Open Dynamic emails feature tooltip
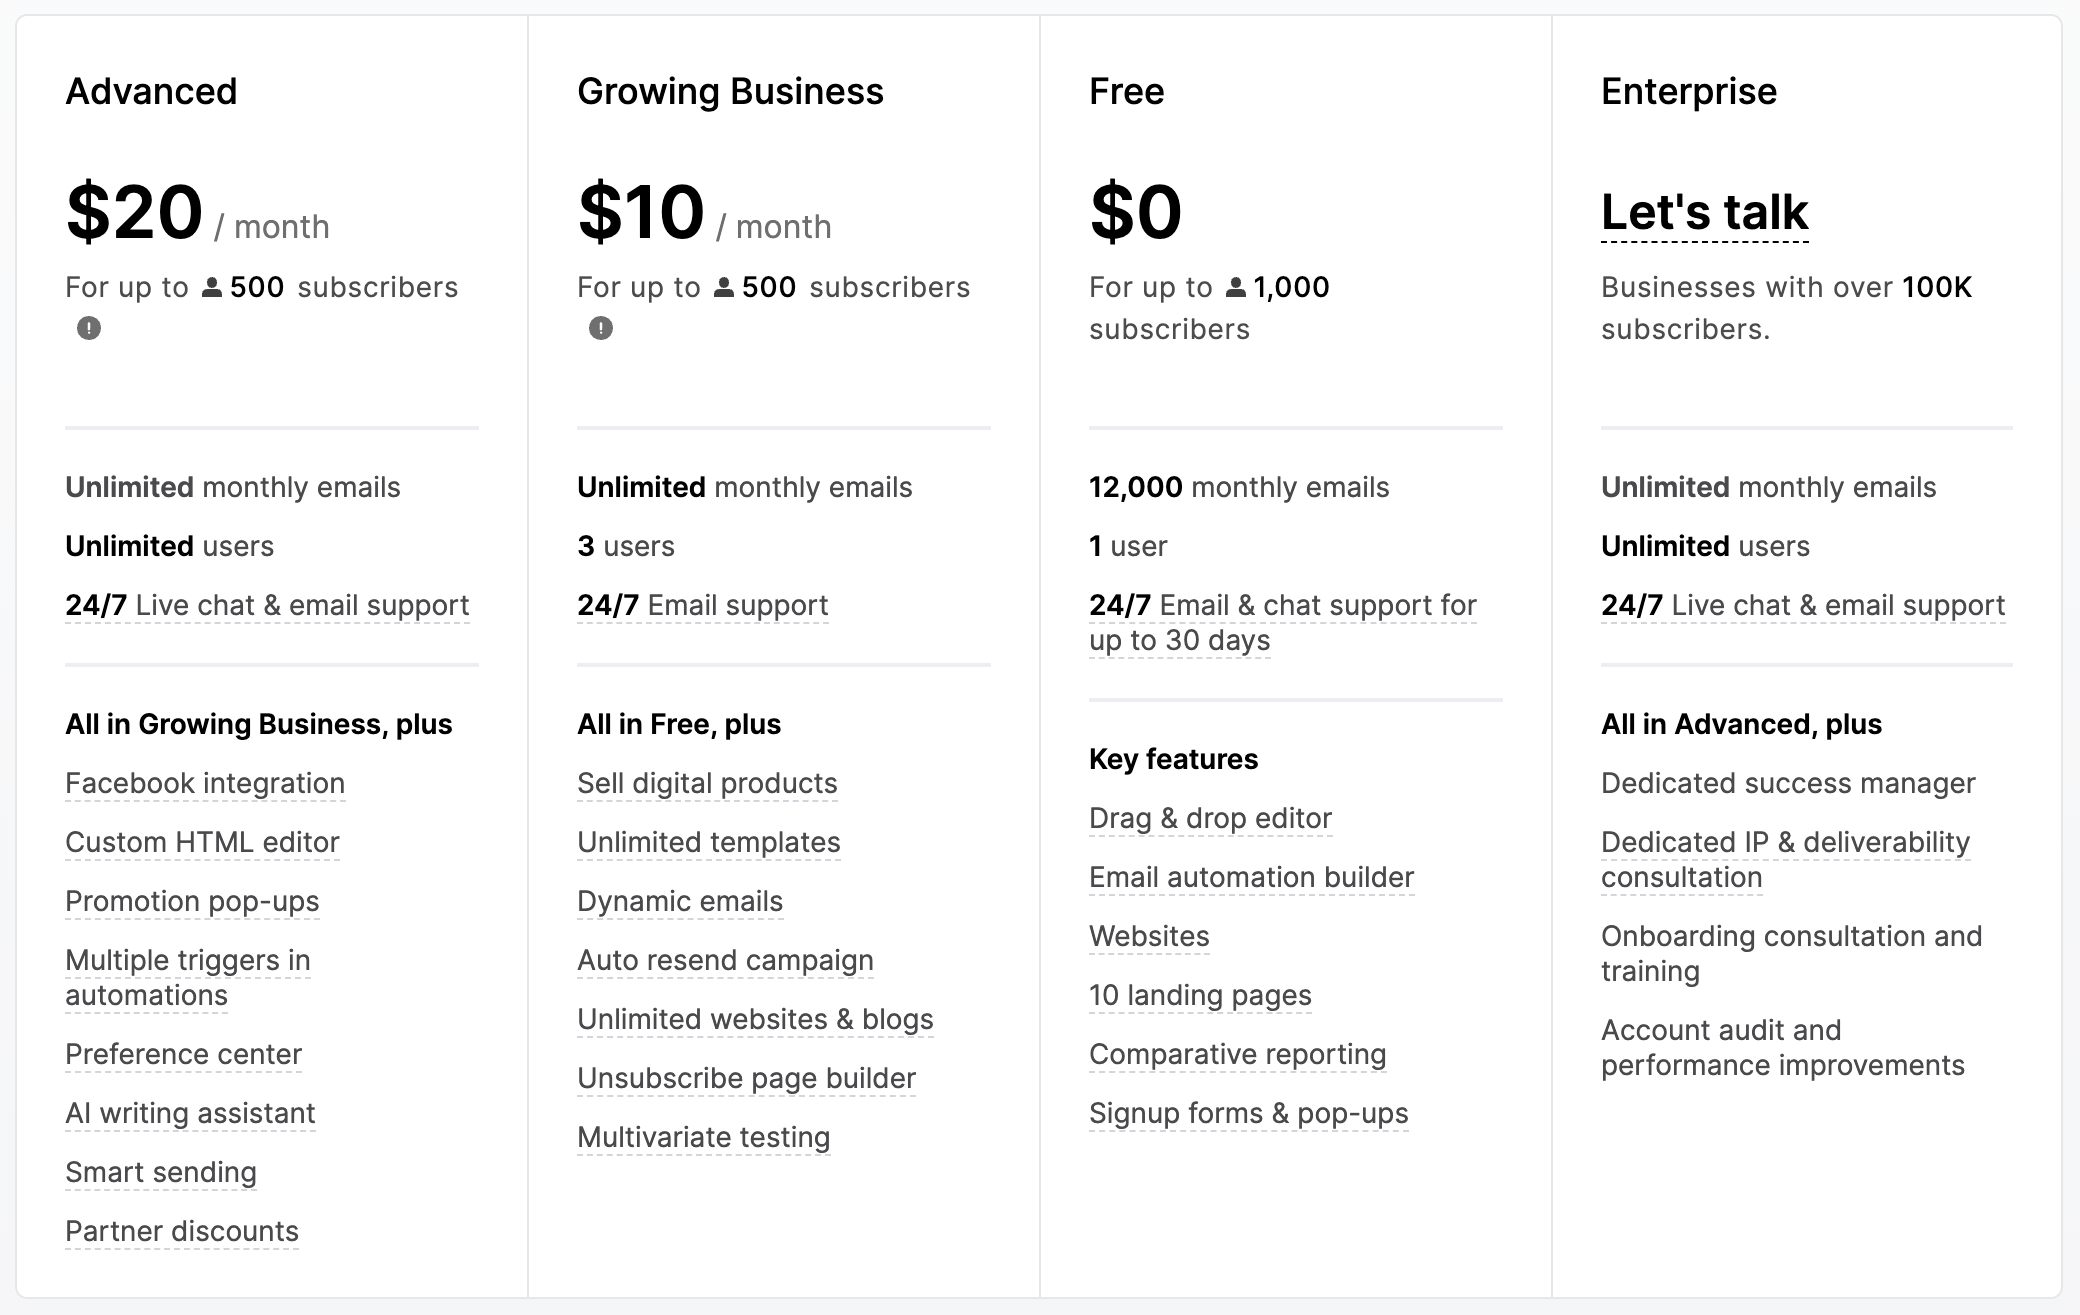 [x=679, y=901]
